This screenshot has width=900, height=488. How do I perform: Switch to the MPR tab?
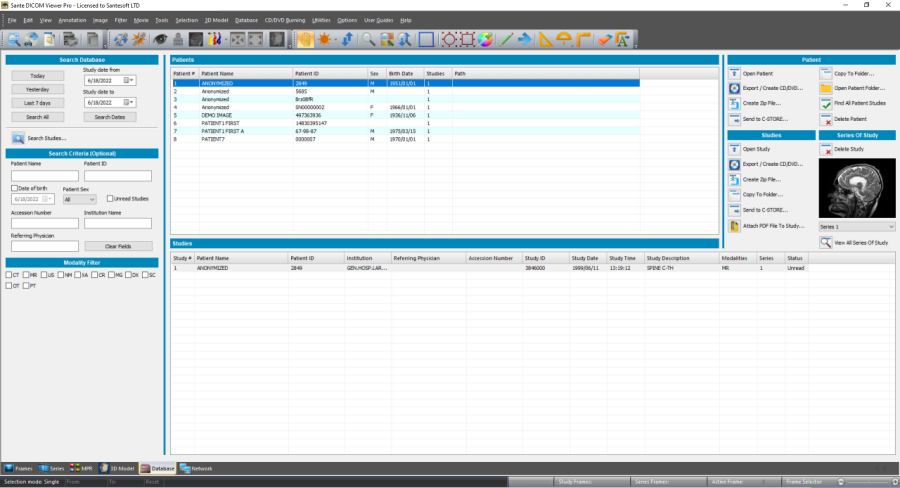[84, 468]
